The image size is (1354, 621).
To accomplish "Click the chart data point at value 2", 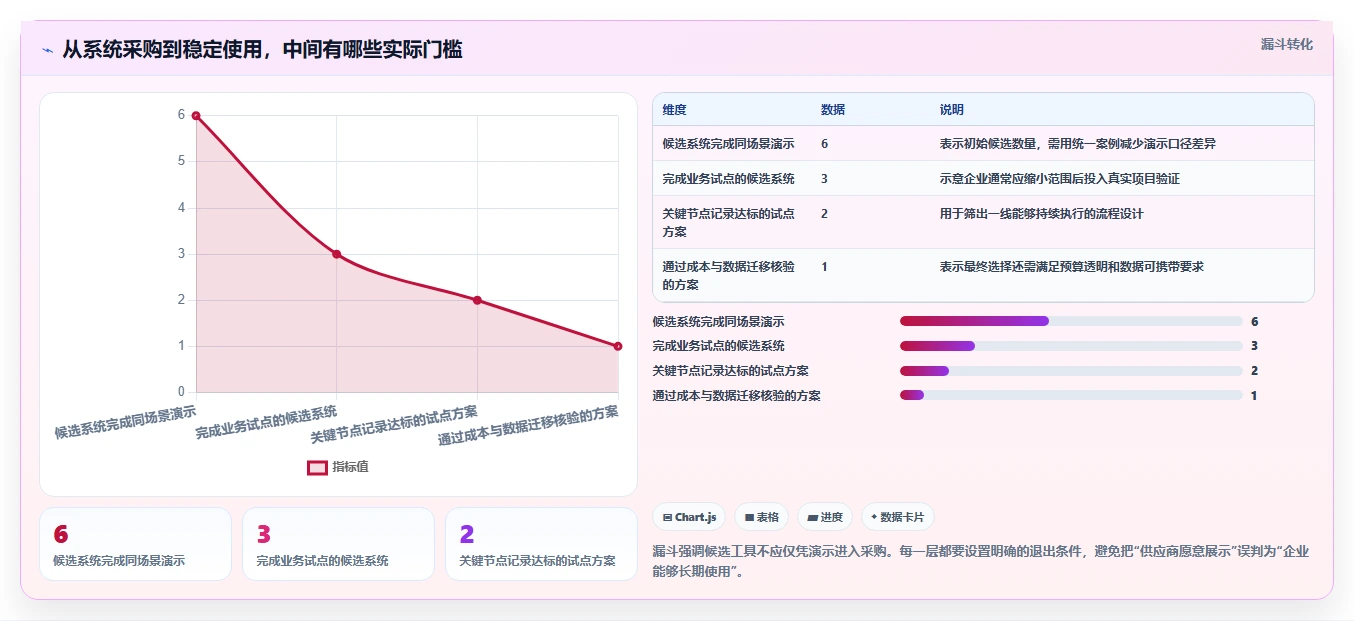I will pos(477,300).
